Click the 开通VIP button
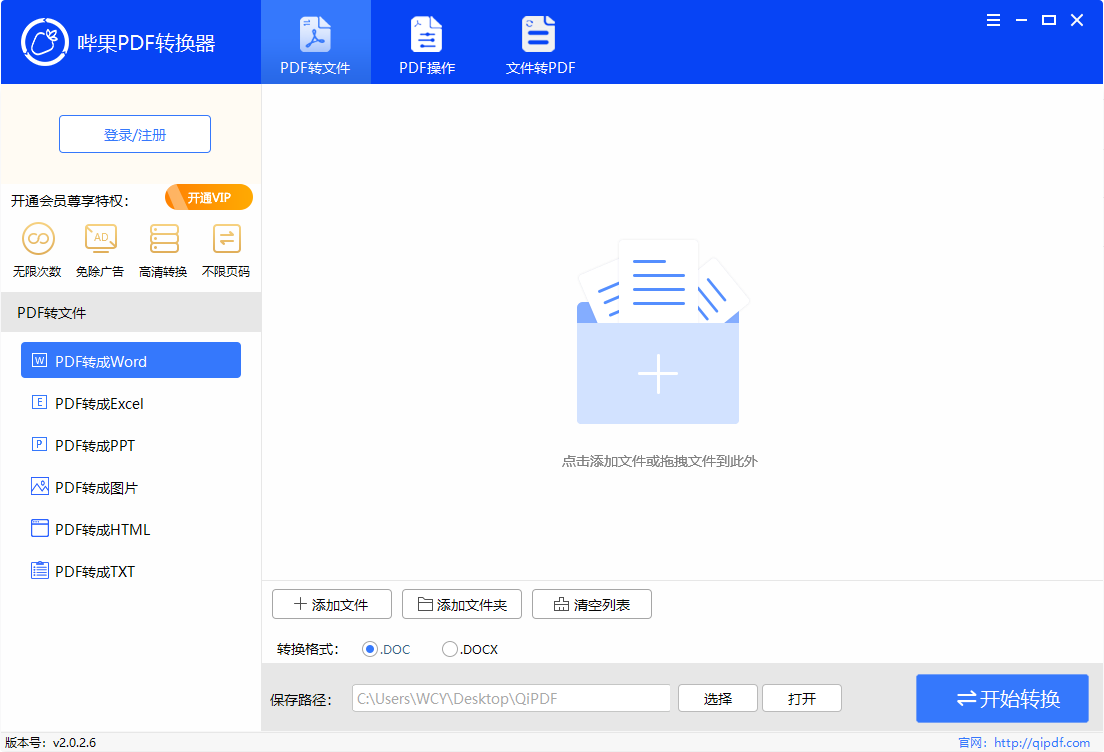1104x752 pixels. [x=208, y=197]
